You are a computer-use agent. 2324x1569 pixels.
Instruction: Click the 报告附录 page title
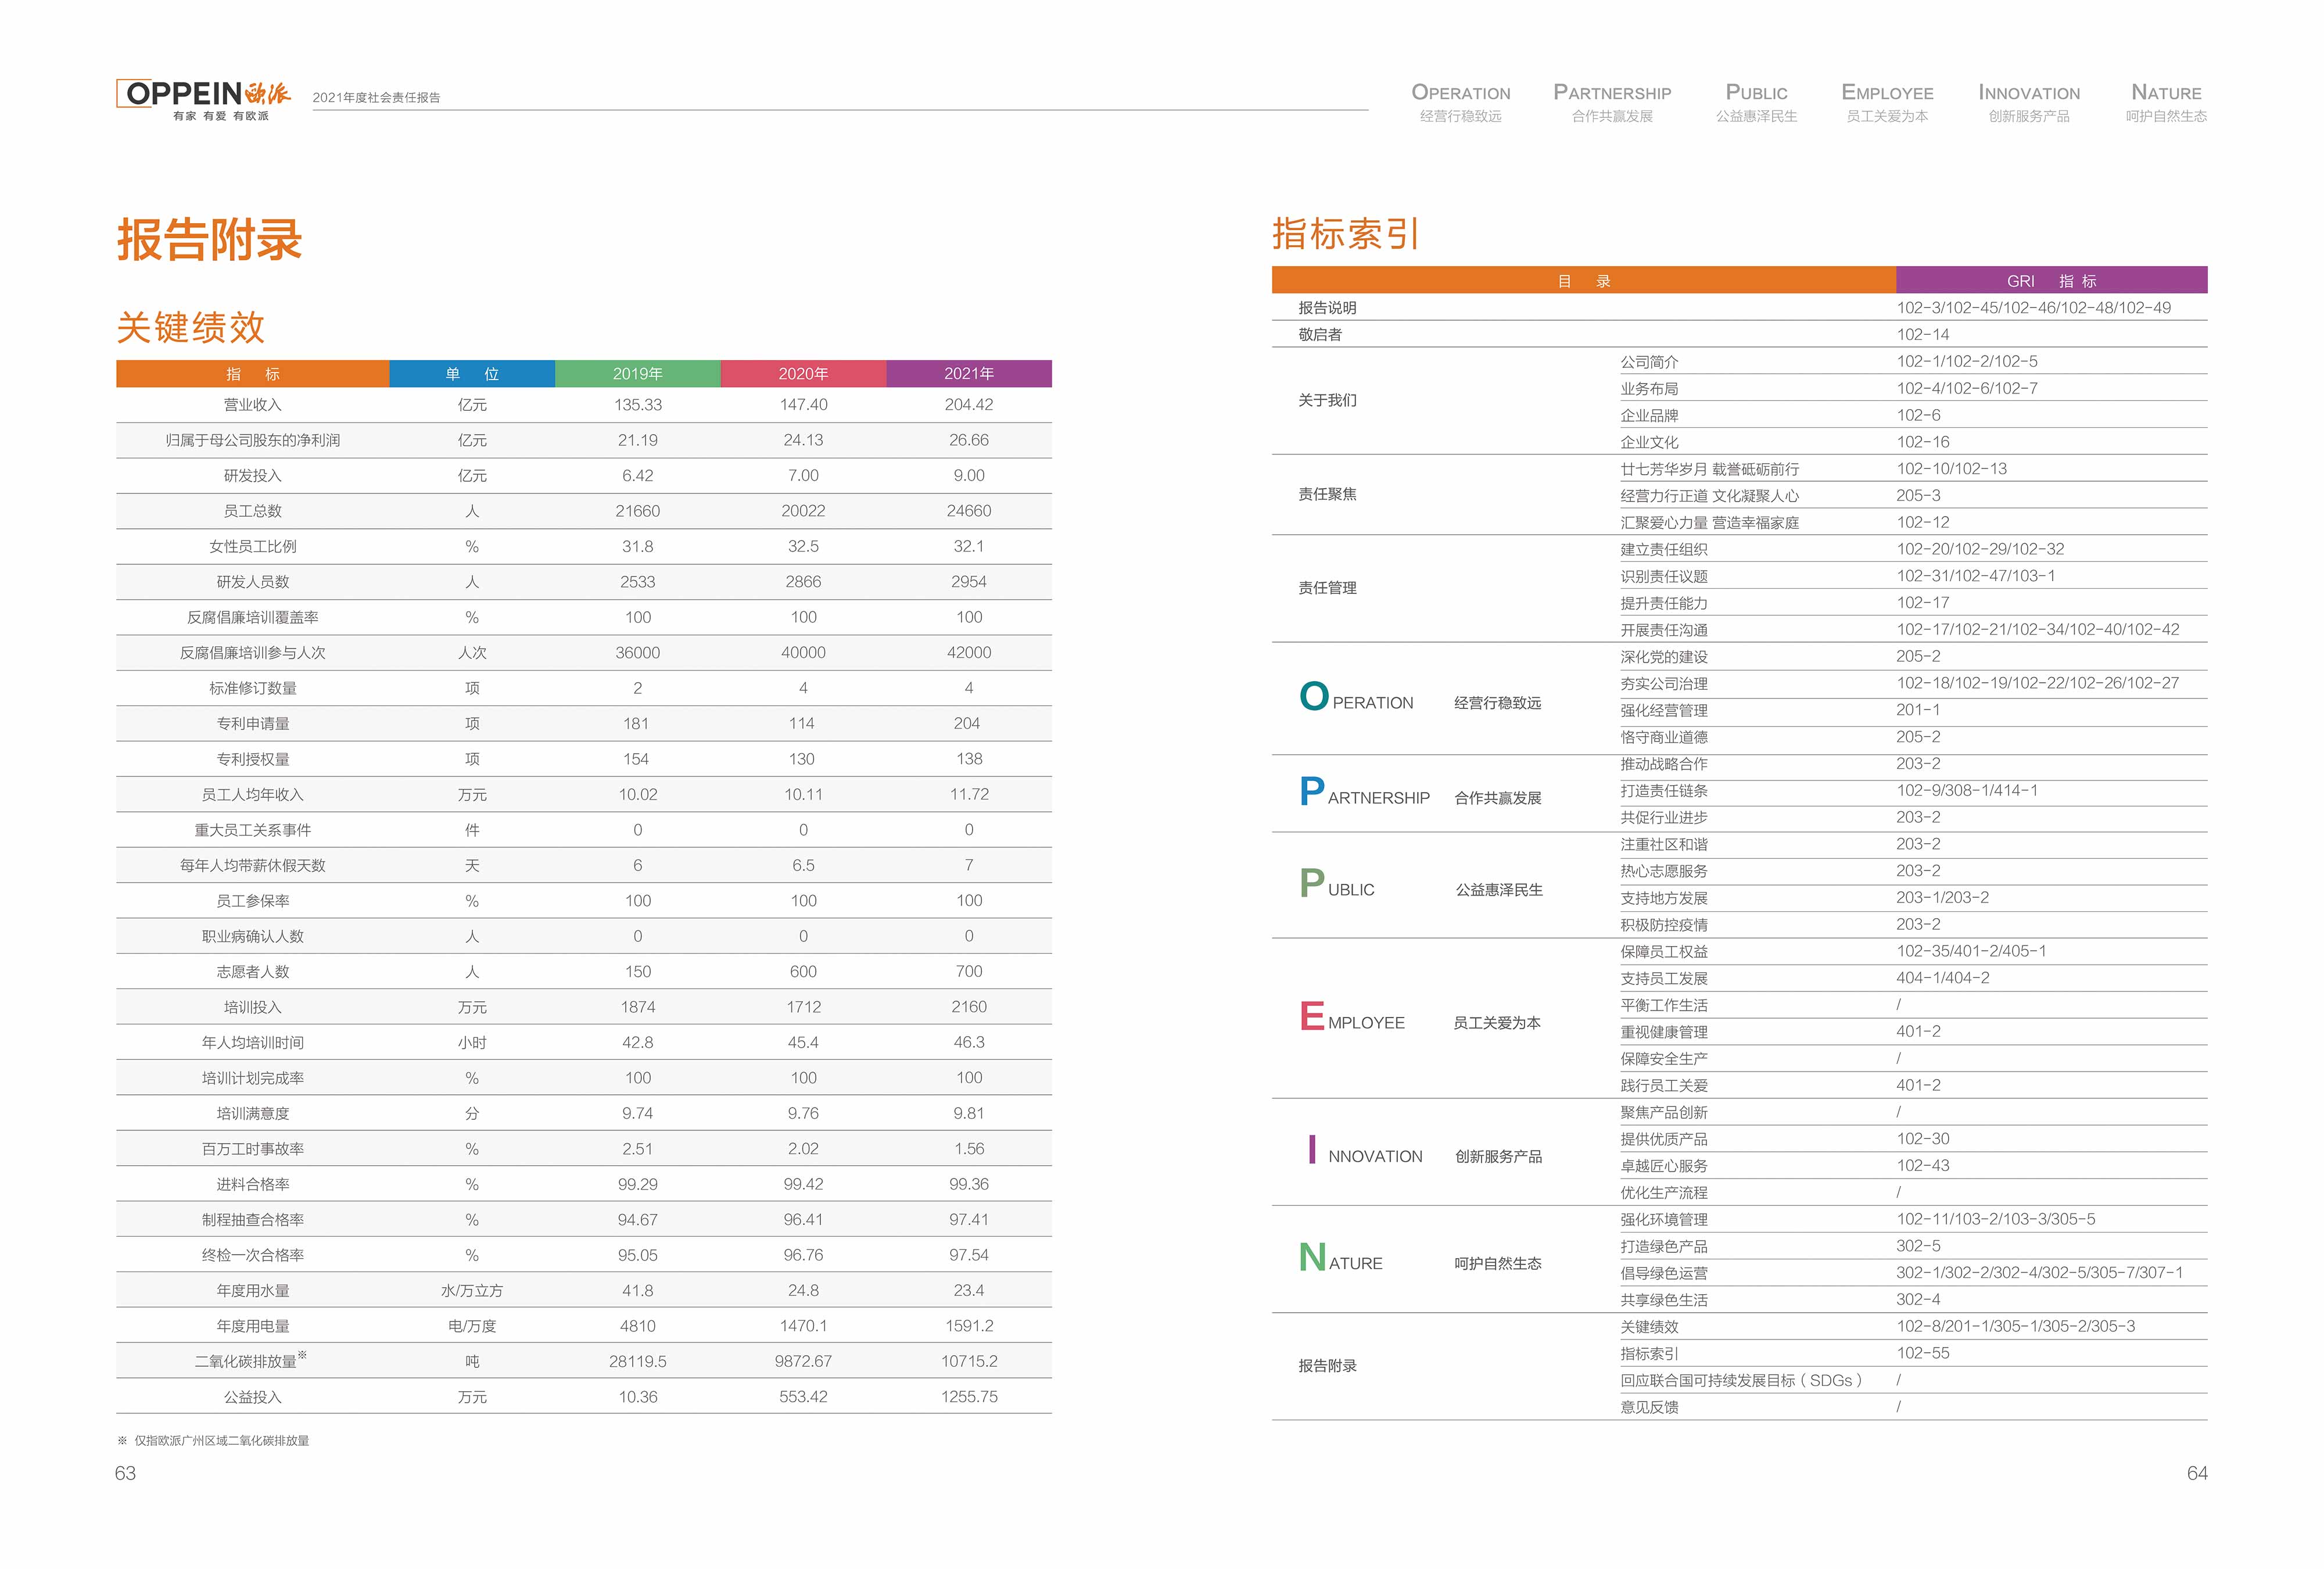point(209,240)
